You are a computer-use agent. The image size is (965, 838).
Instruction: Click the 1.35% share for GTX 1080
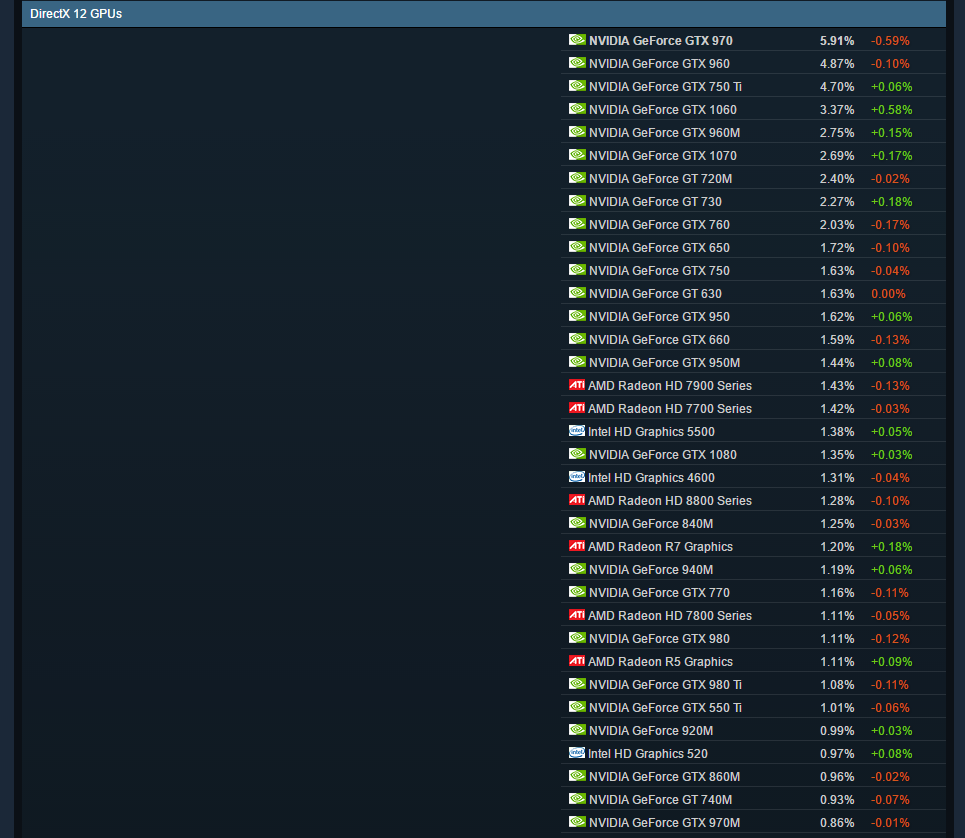pos(837,455)
